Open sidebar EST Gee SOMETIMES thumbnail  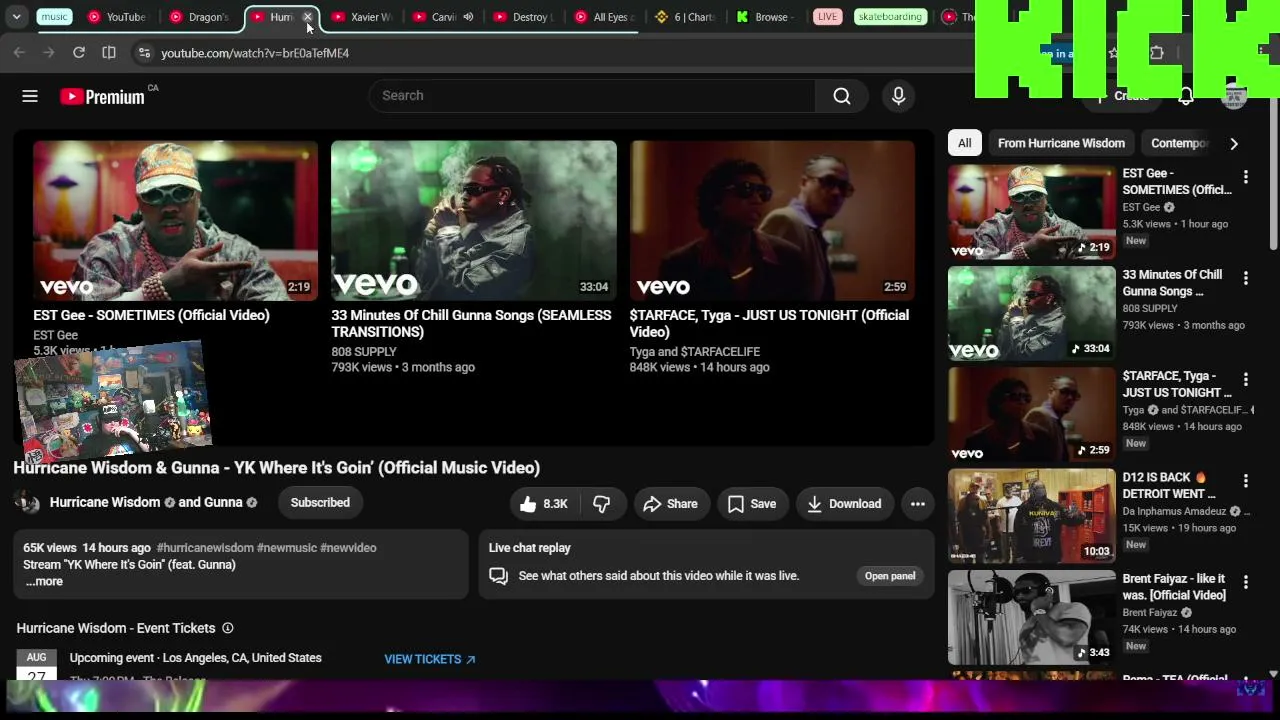click(1031, 212)
